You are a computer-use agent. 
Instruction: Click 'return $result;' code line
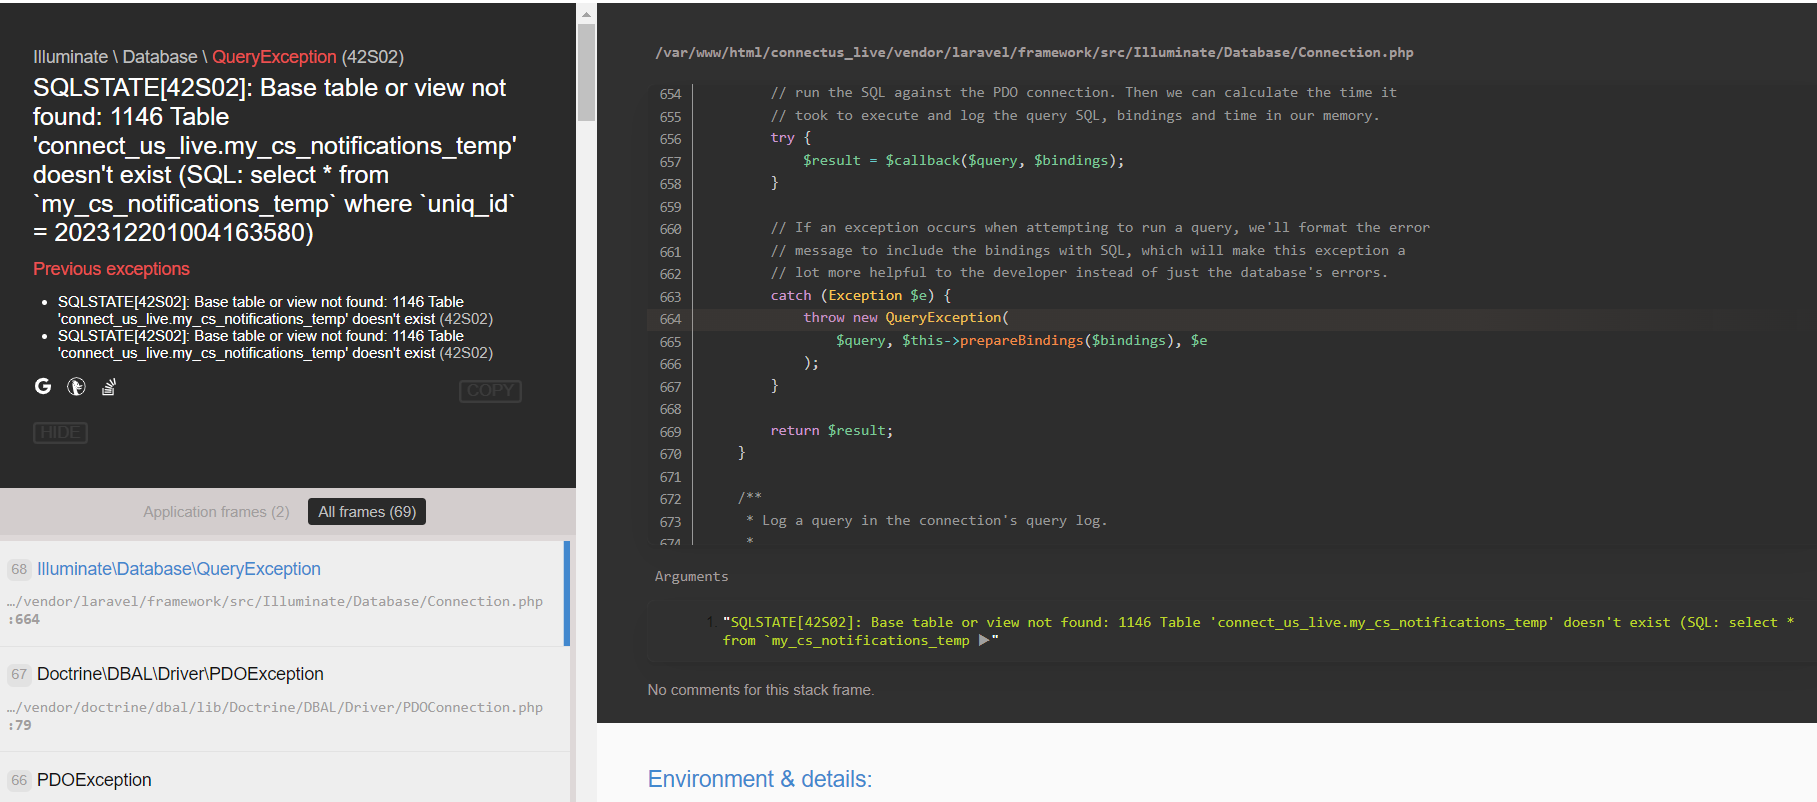tap(831, 430)
